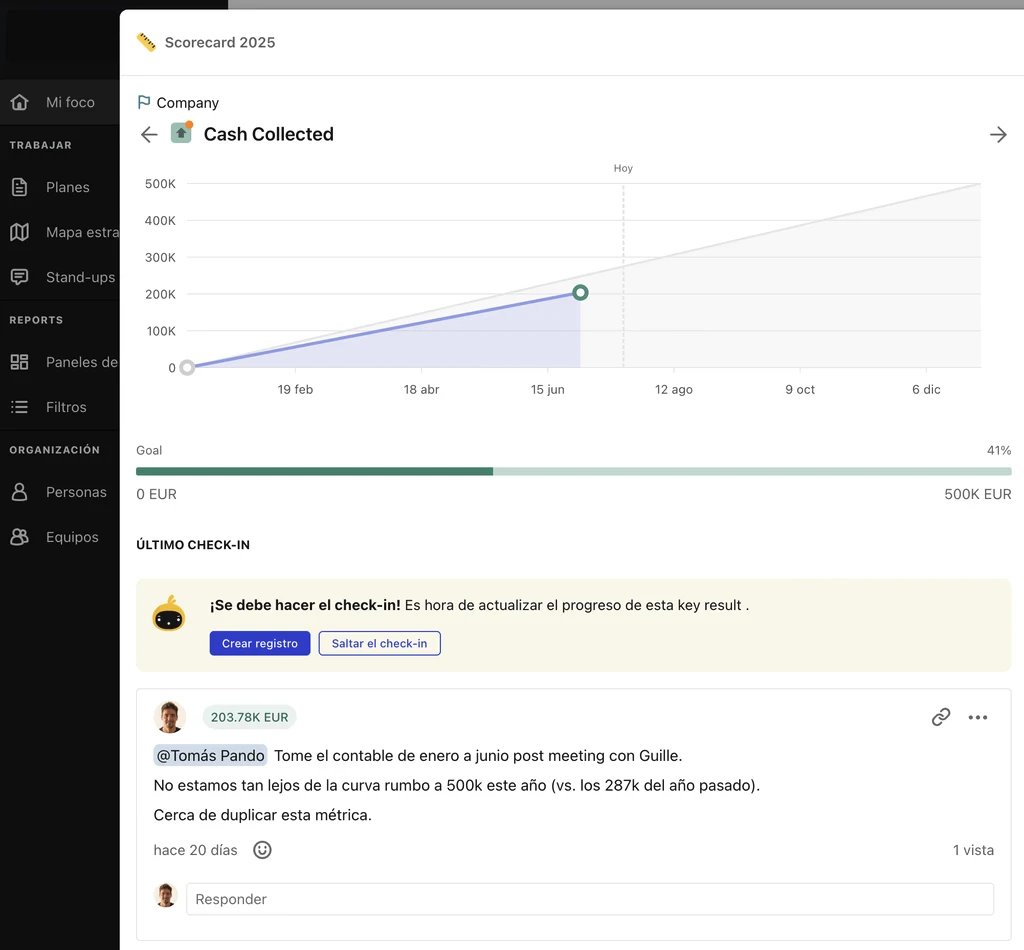Open Personas sidebar item

(x=59, y=492)
